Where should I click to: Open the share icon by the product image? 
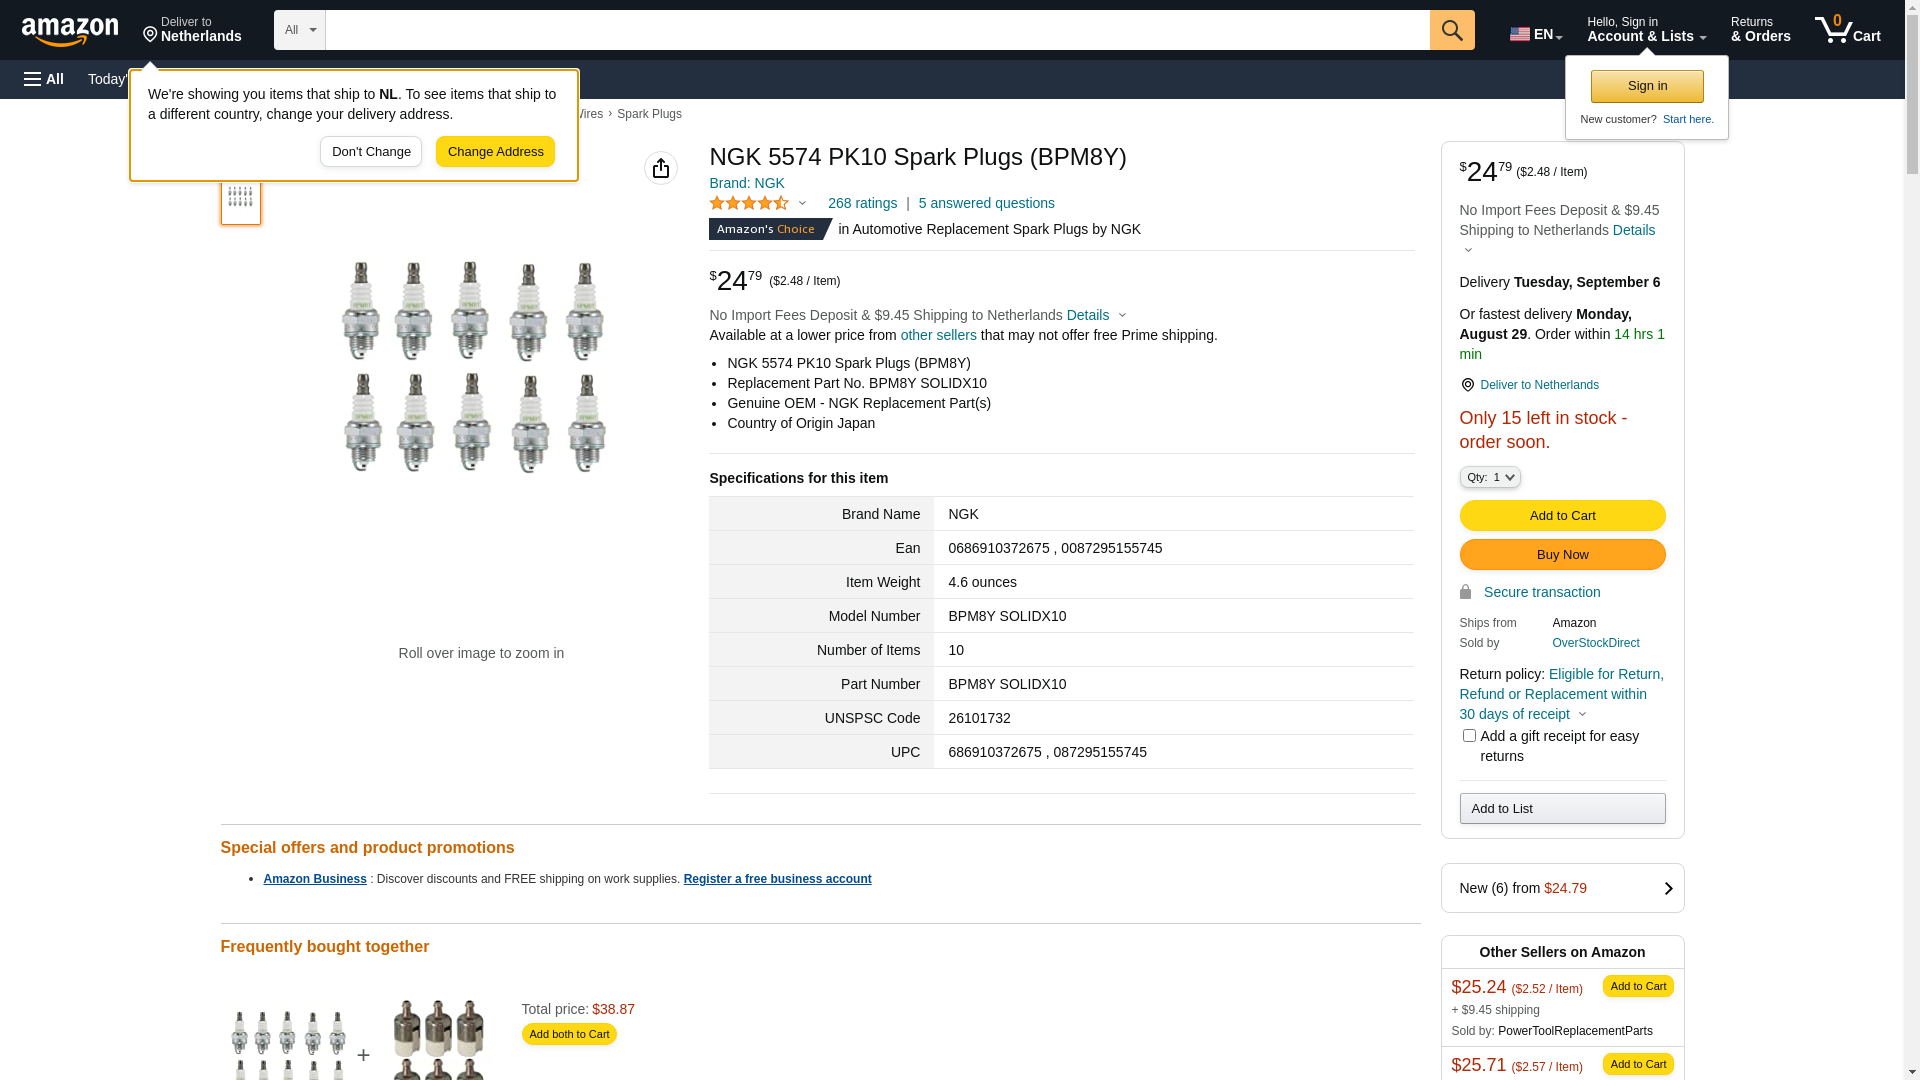tap(661, 168)
